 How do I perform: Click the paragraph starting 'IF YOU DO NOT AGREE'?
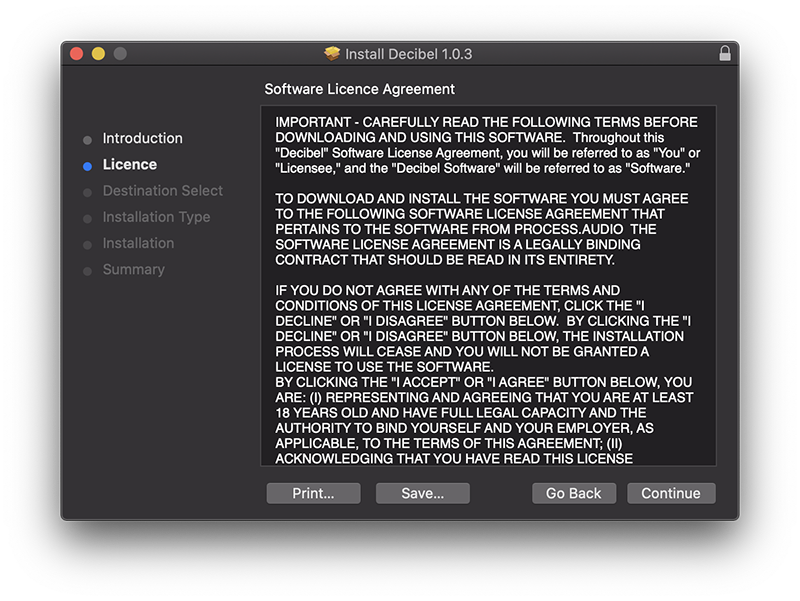pyautogui.click(x=483, y=329)
